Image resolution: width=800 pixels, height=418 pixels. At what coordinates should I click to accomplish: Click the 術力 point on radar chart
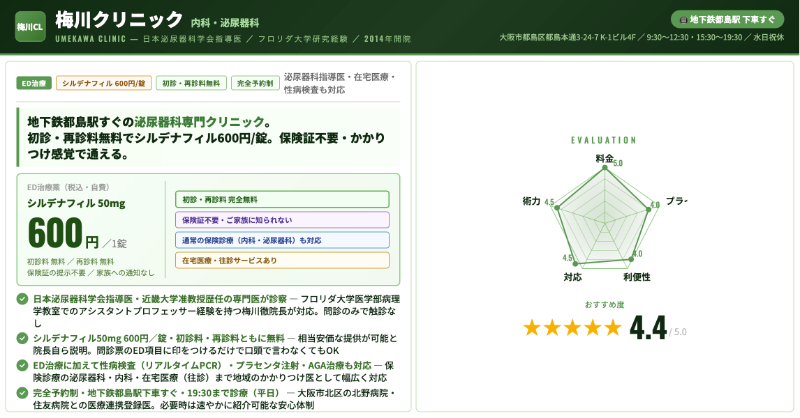(557, 208)
